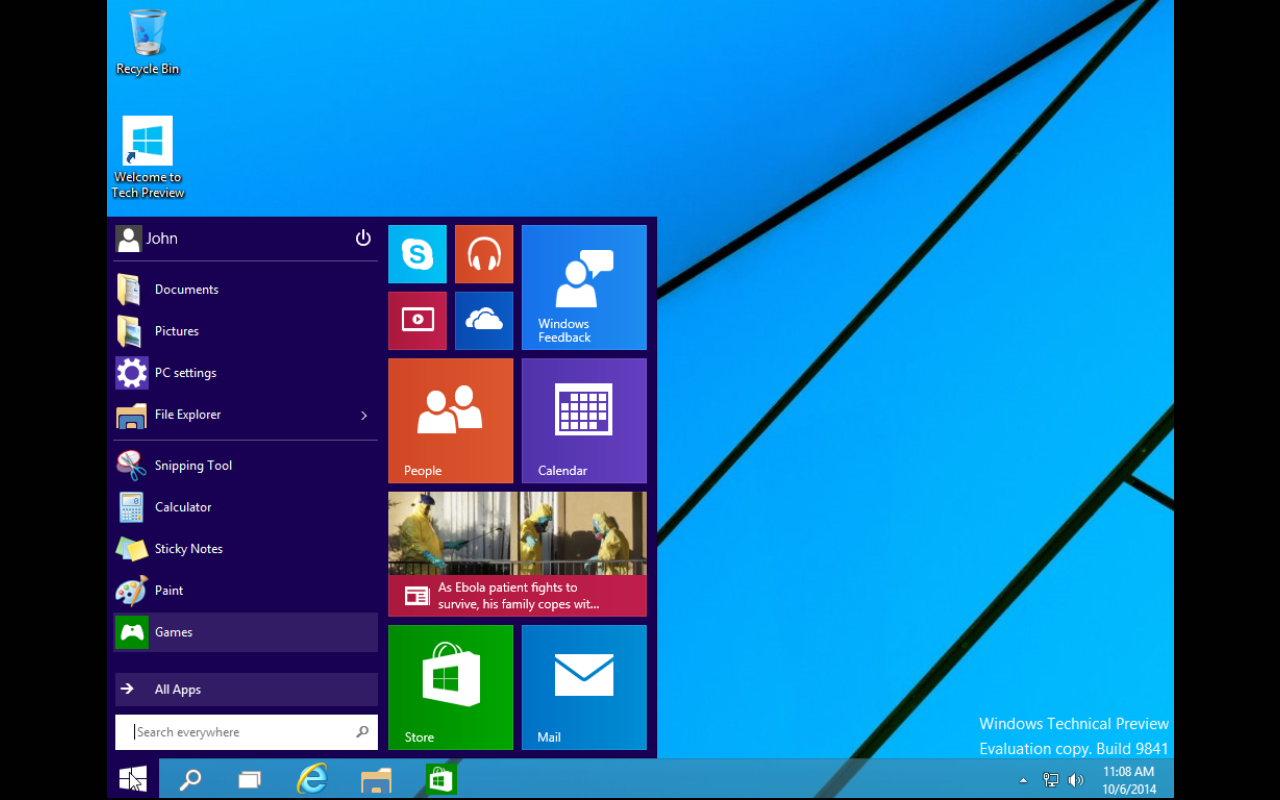
Task: Open the Ebola news story tile
Action: (x=517, y=554)
